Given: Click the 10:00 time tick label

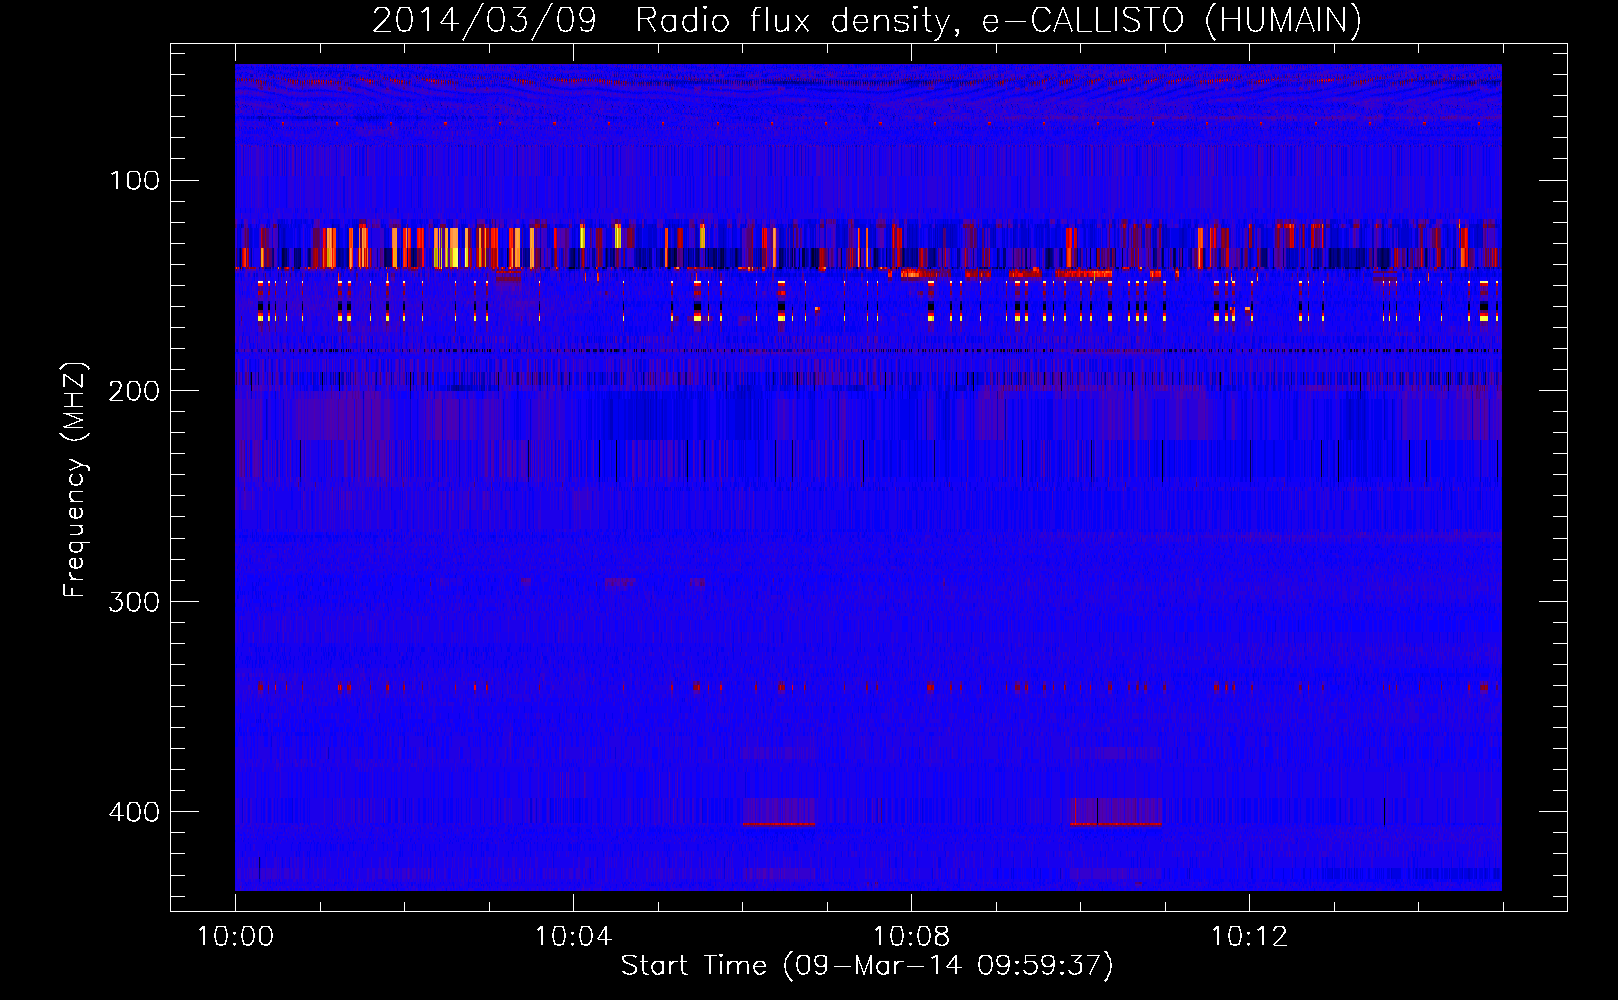Looking at the screenshot, I should (x=235, y=937).
